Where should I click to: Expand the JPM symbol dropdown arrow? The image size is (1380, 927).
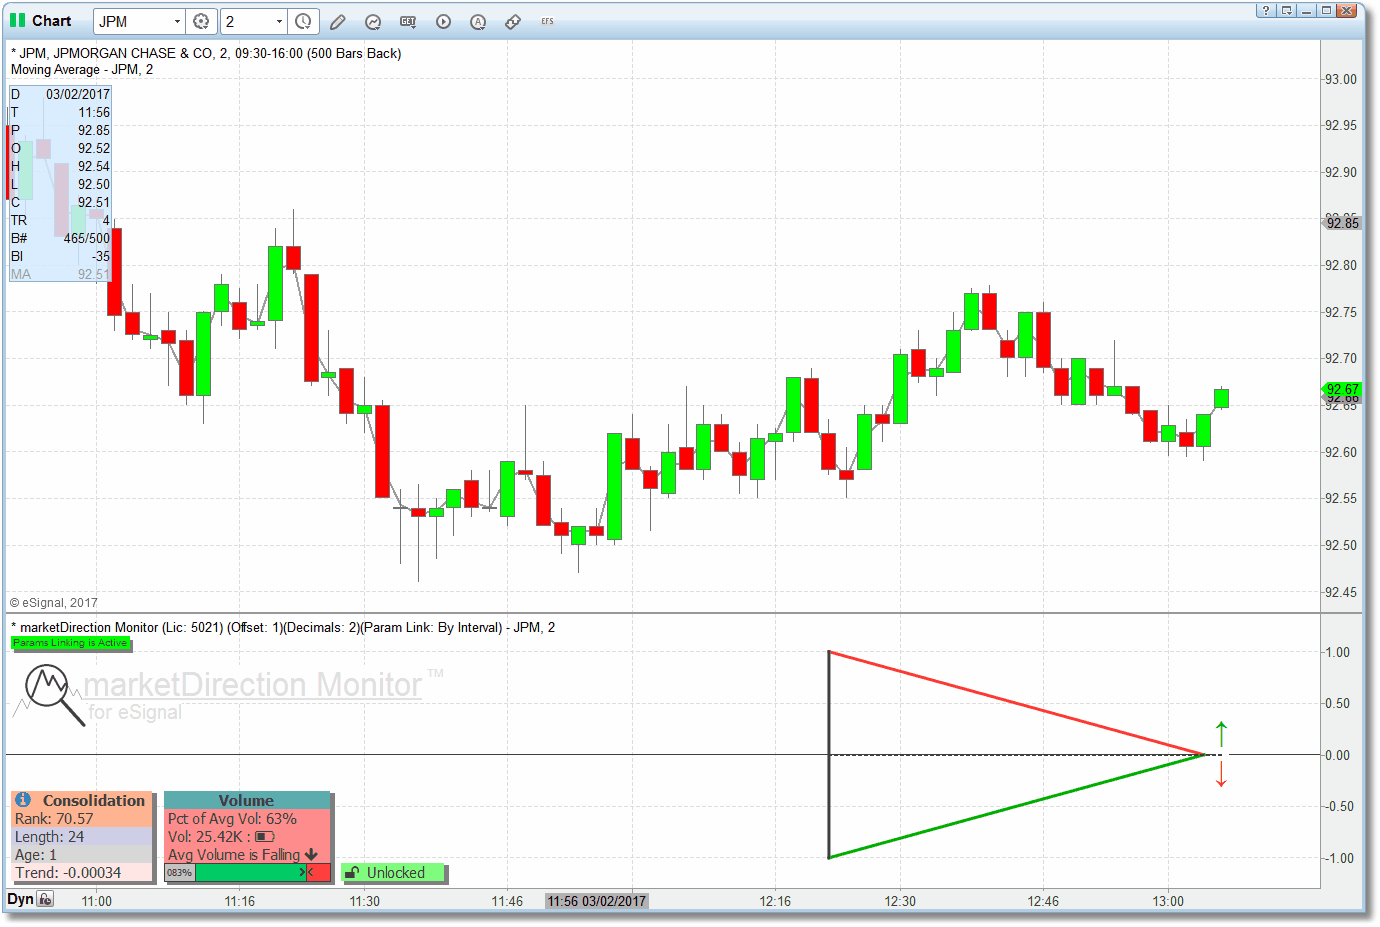[x=177, y=22]
